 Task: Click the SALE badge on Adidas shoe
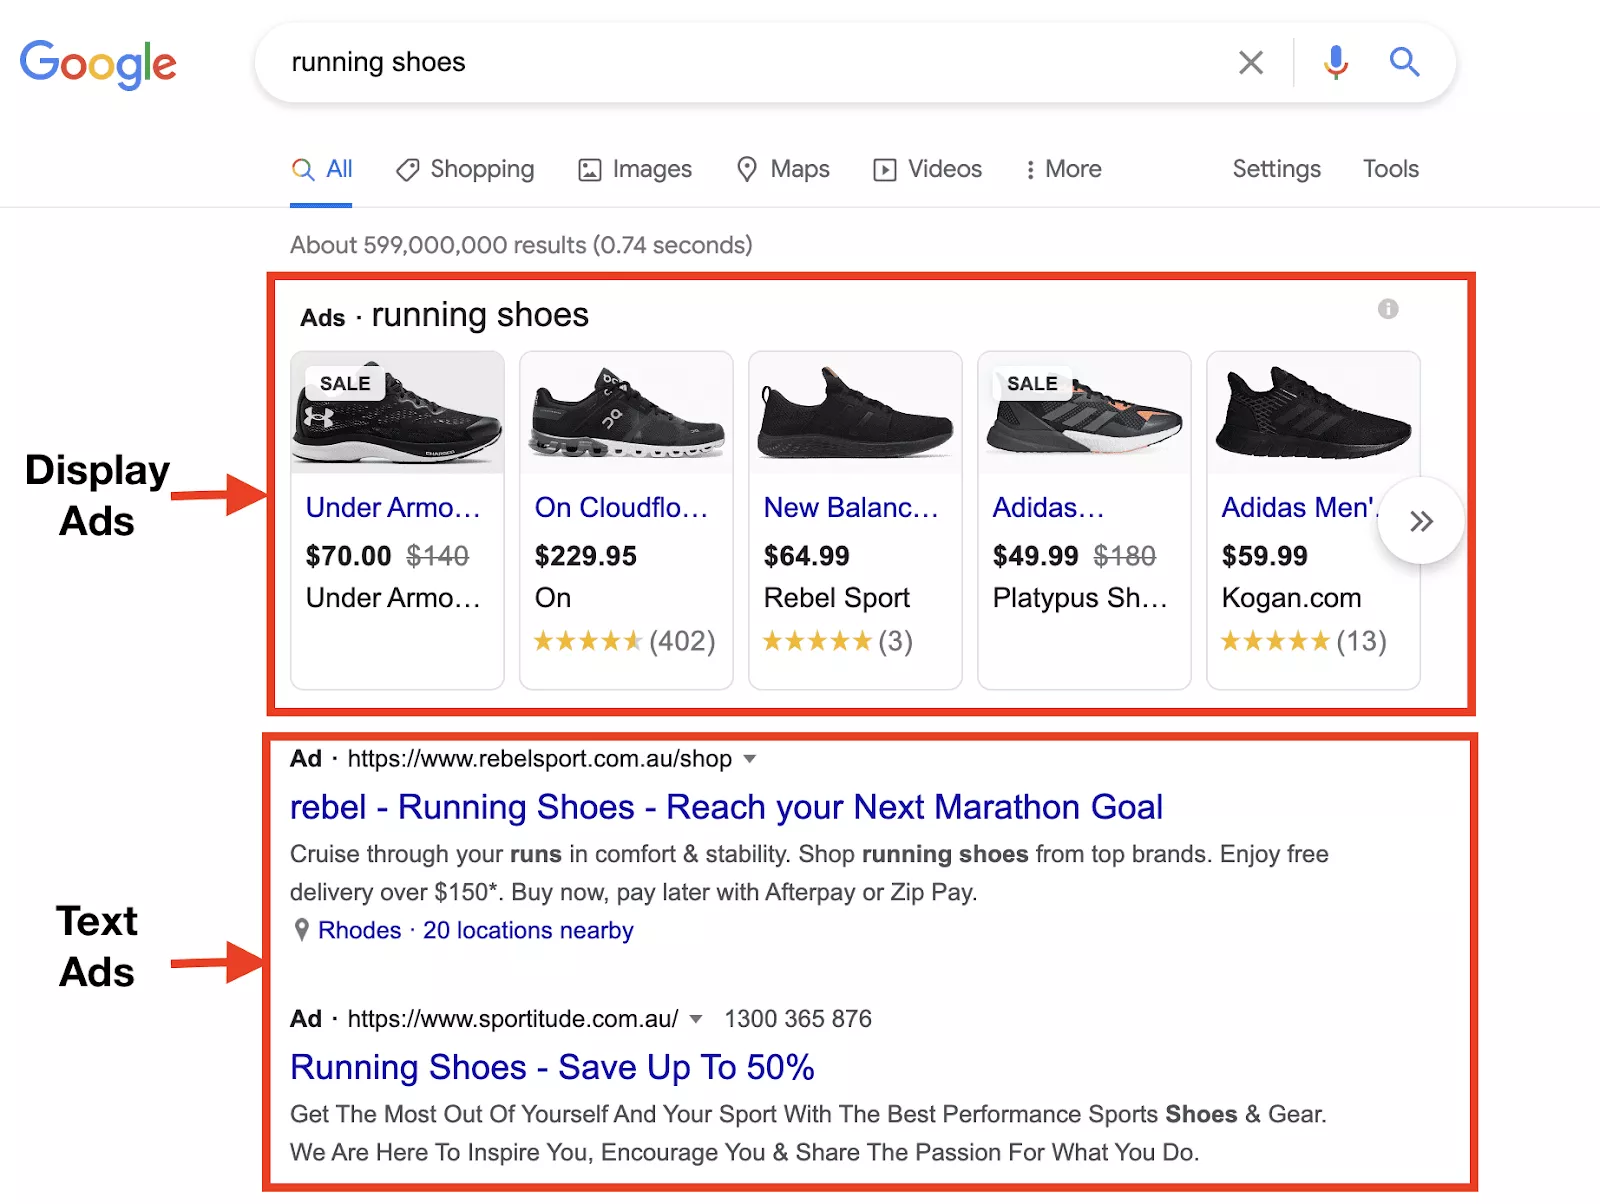[x=1032, y=383]
